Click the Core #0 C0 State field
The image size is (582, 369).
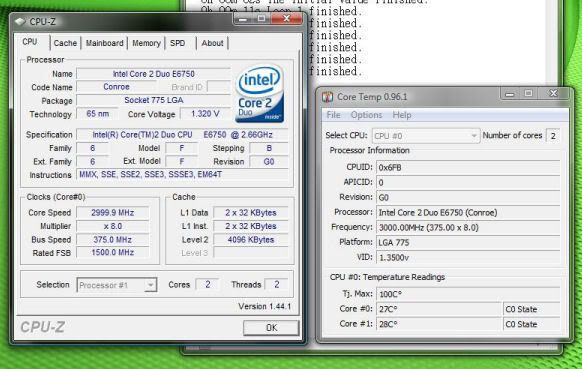click(532, 309)
